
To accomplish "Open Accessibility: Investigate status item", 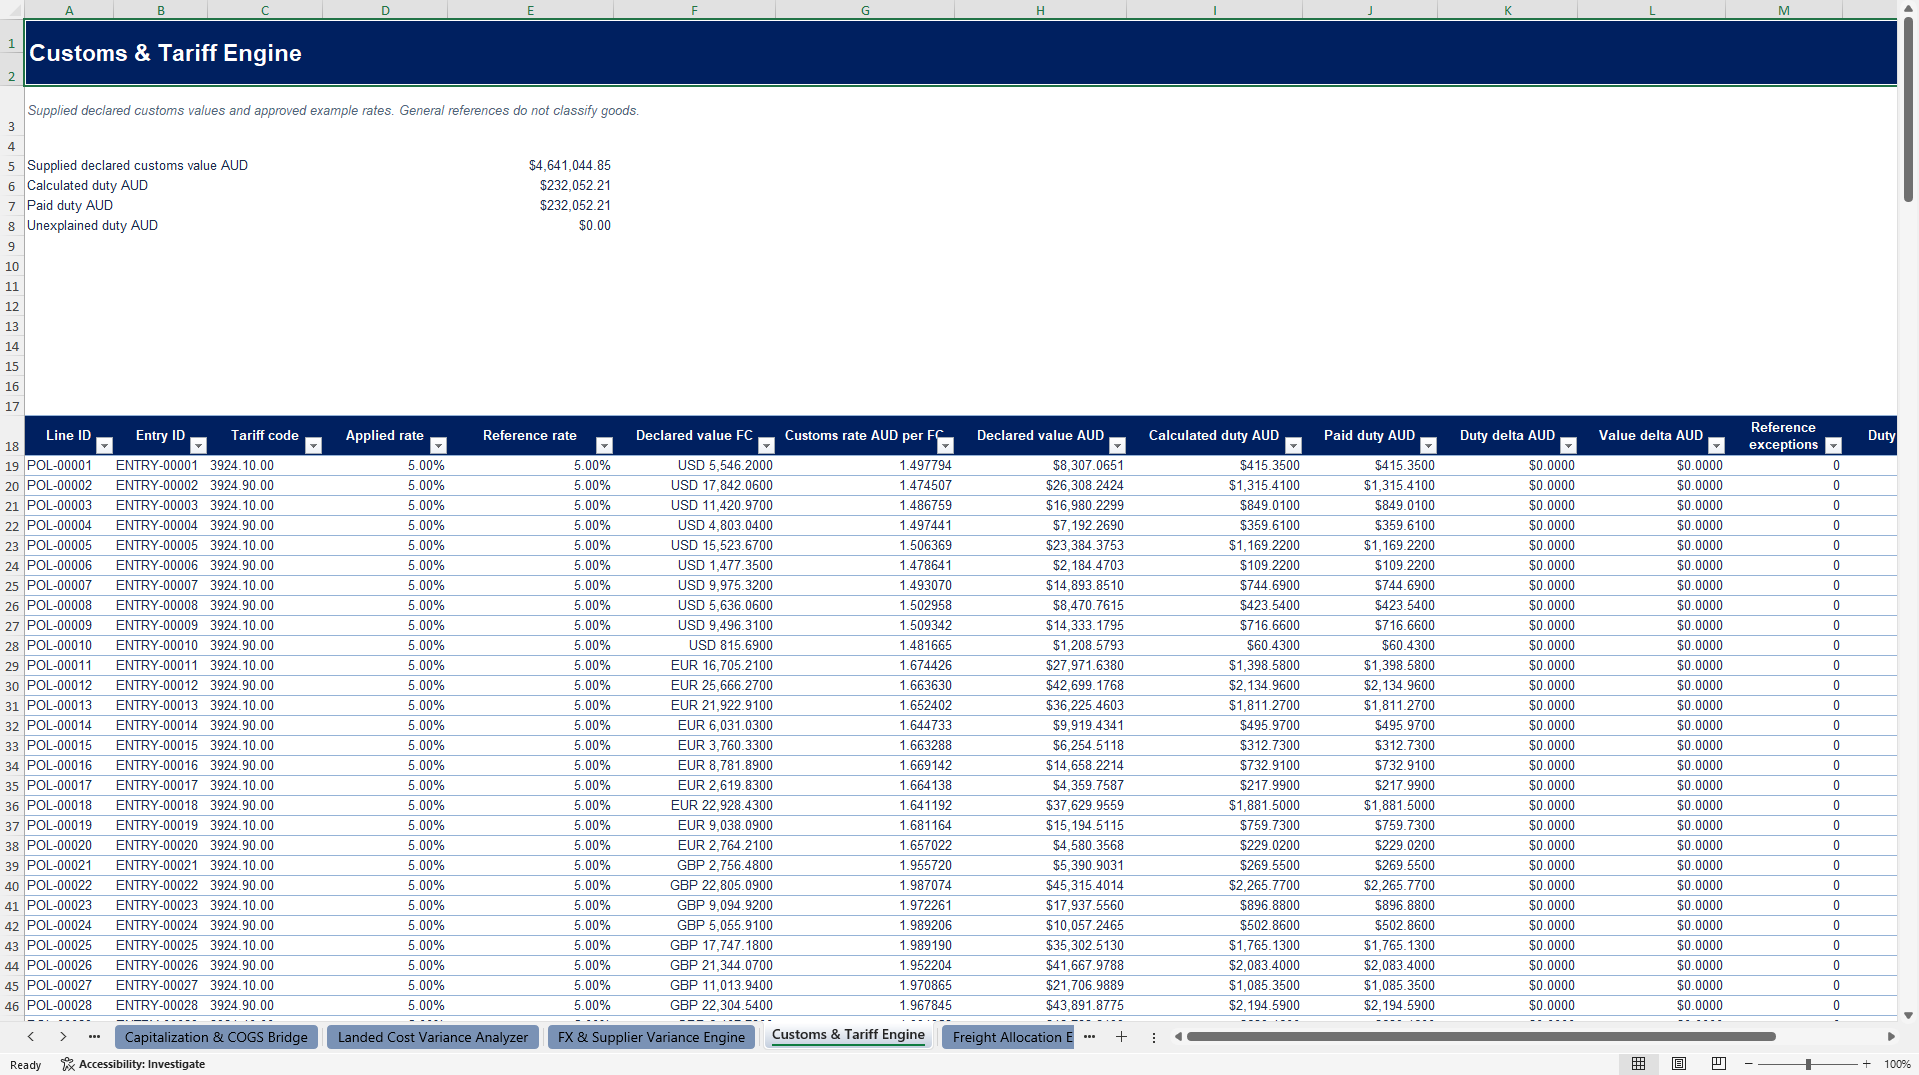I will tap(133, 1064).
